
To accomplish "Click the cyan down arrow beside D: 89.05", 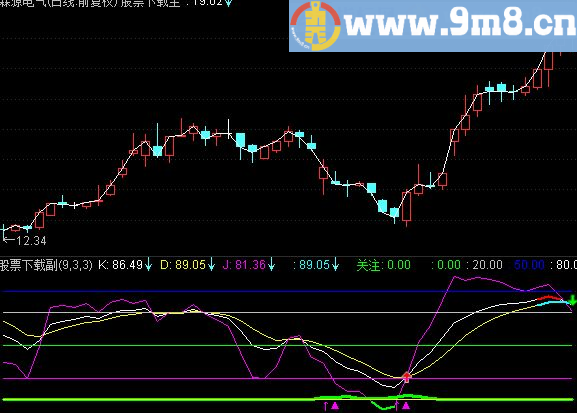I will pyautogui.click(x=211, y=264).
